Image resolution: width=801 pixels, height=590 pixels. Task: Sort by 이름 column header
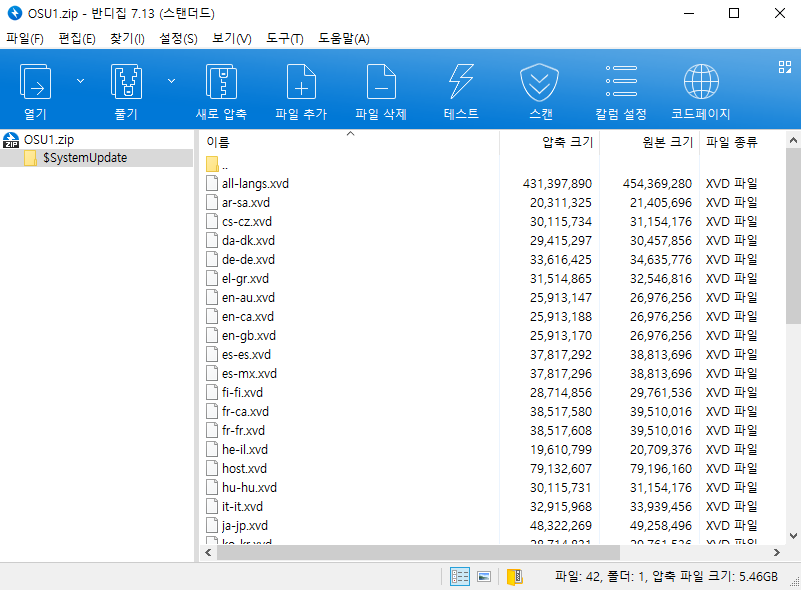pyautogui.click(x=218, y=142)
